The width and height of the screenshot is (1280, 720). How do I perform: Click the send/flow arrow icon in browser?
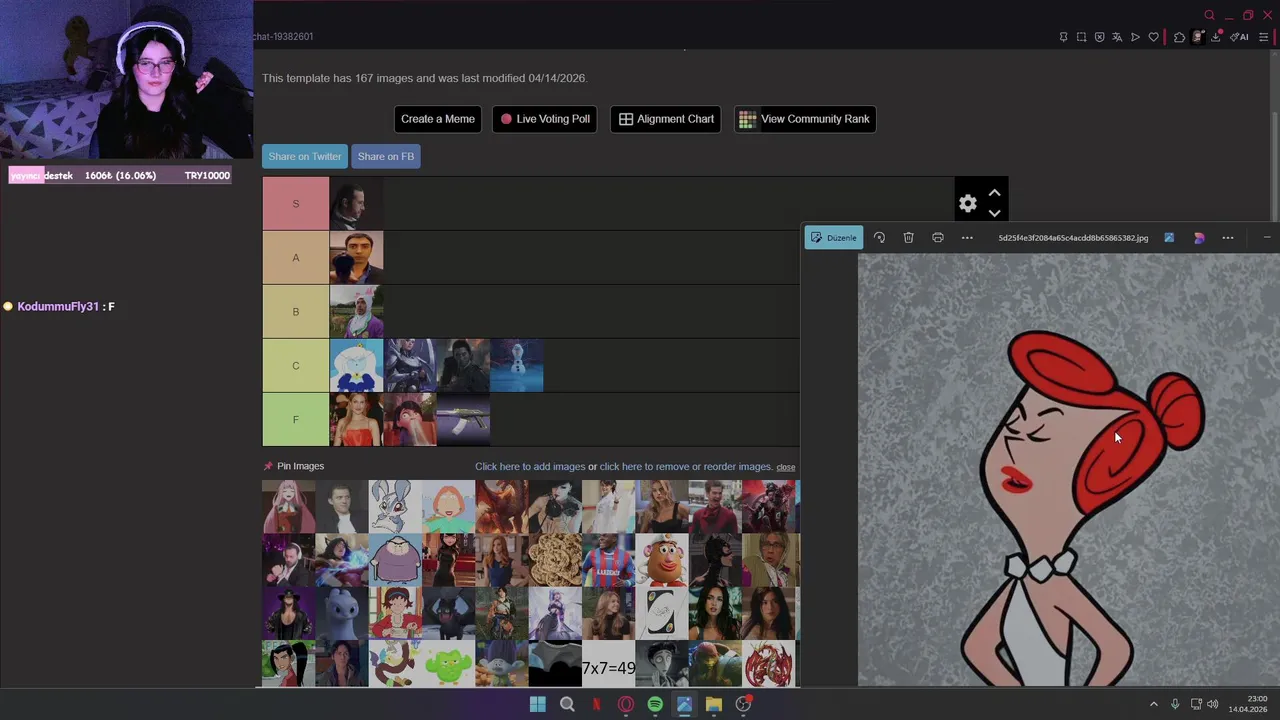point(1135,37)
